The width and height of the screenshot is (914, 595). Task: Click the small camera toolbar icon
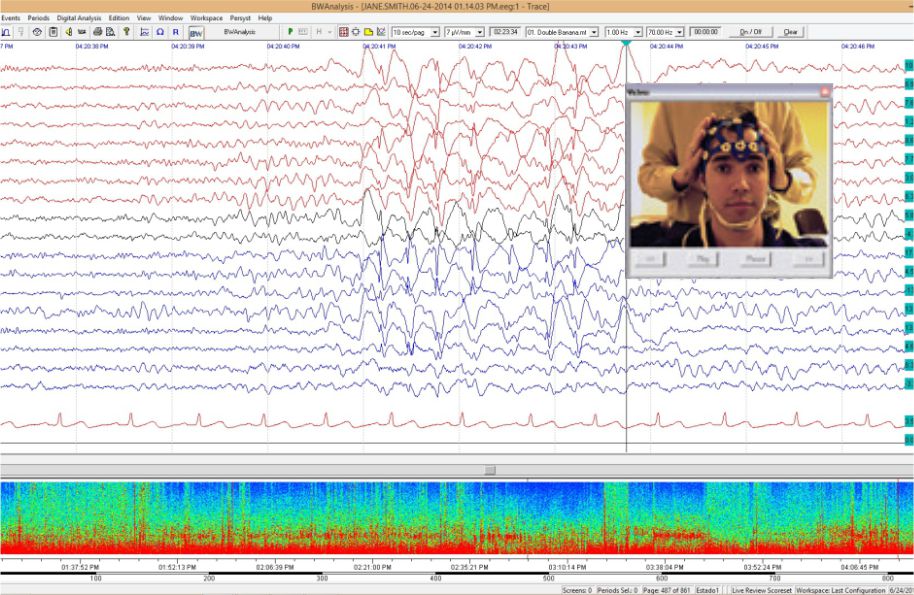(82, 32)
